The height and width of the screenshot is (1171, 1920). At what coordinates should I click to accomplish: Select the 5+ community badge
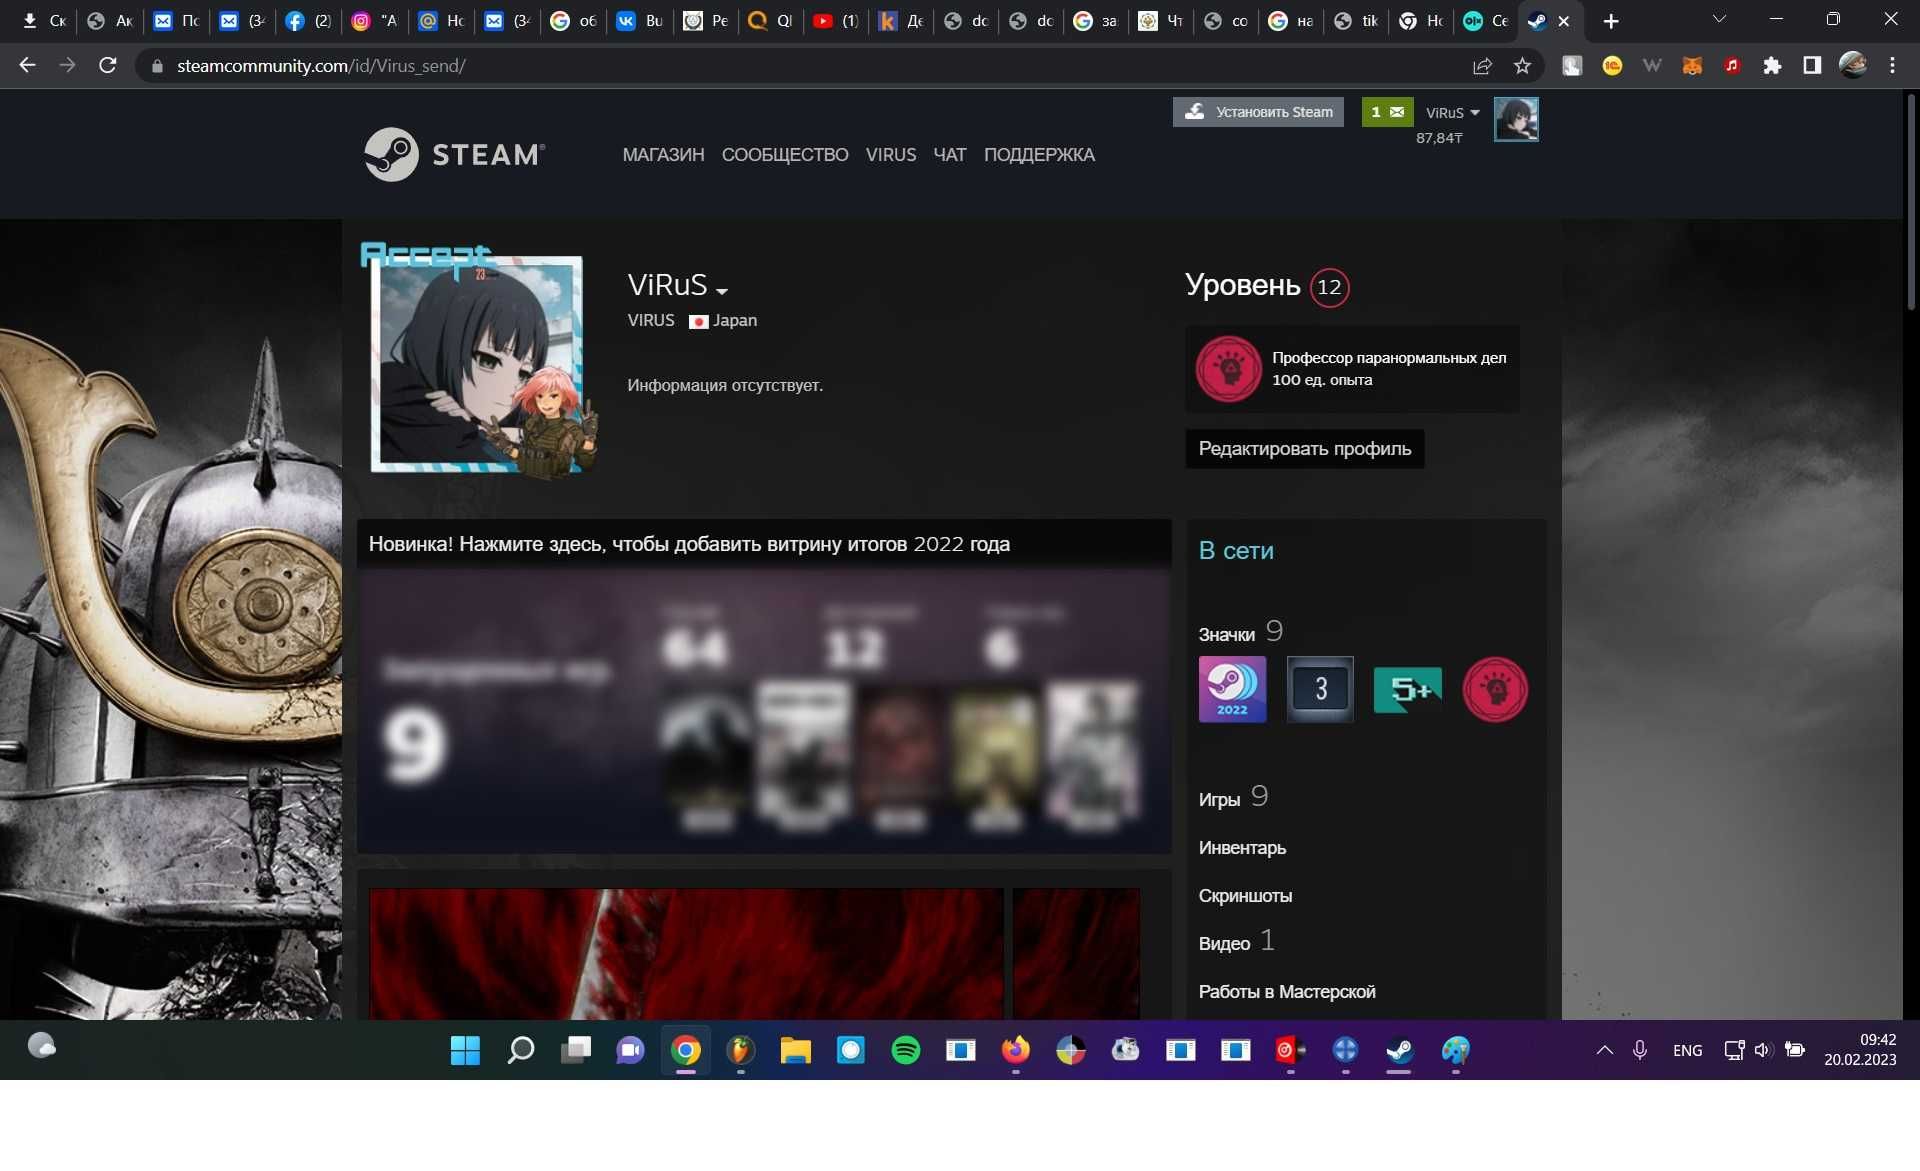point(1407,689)
